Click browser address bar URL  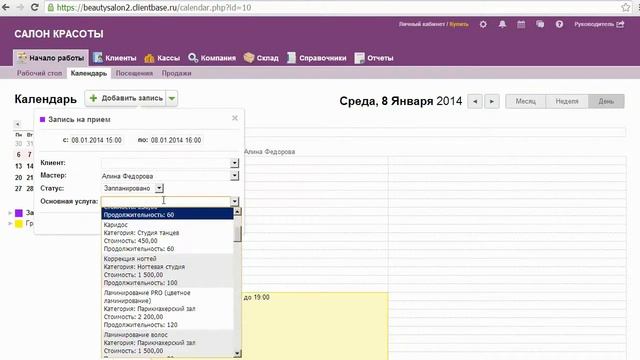click(154, 7)
